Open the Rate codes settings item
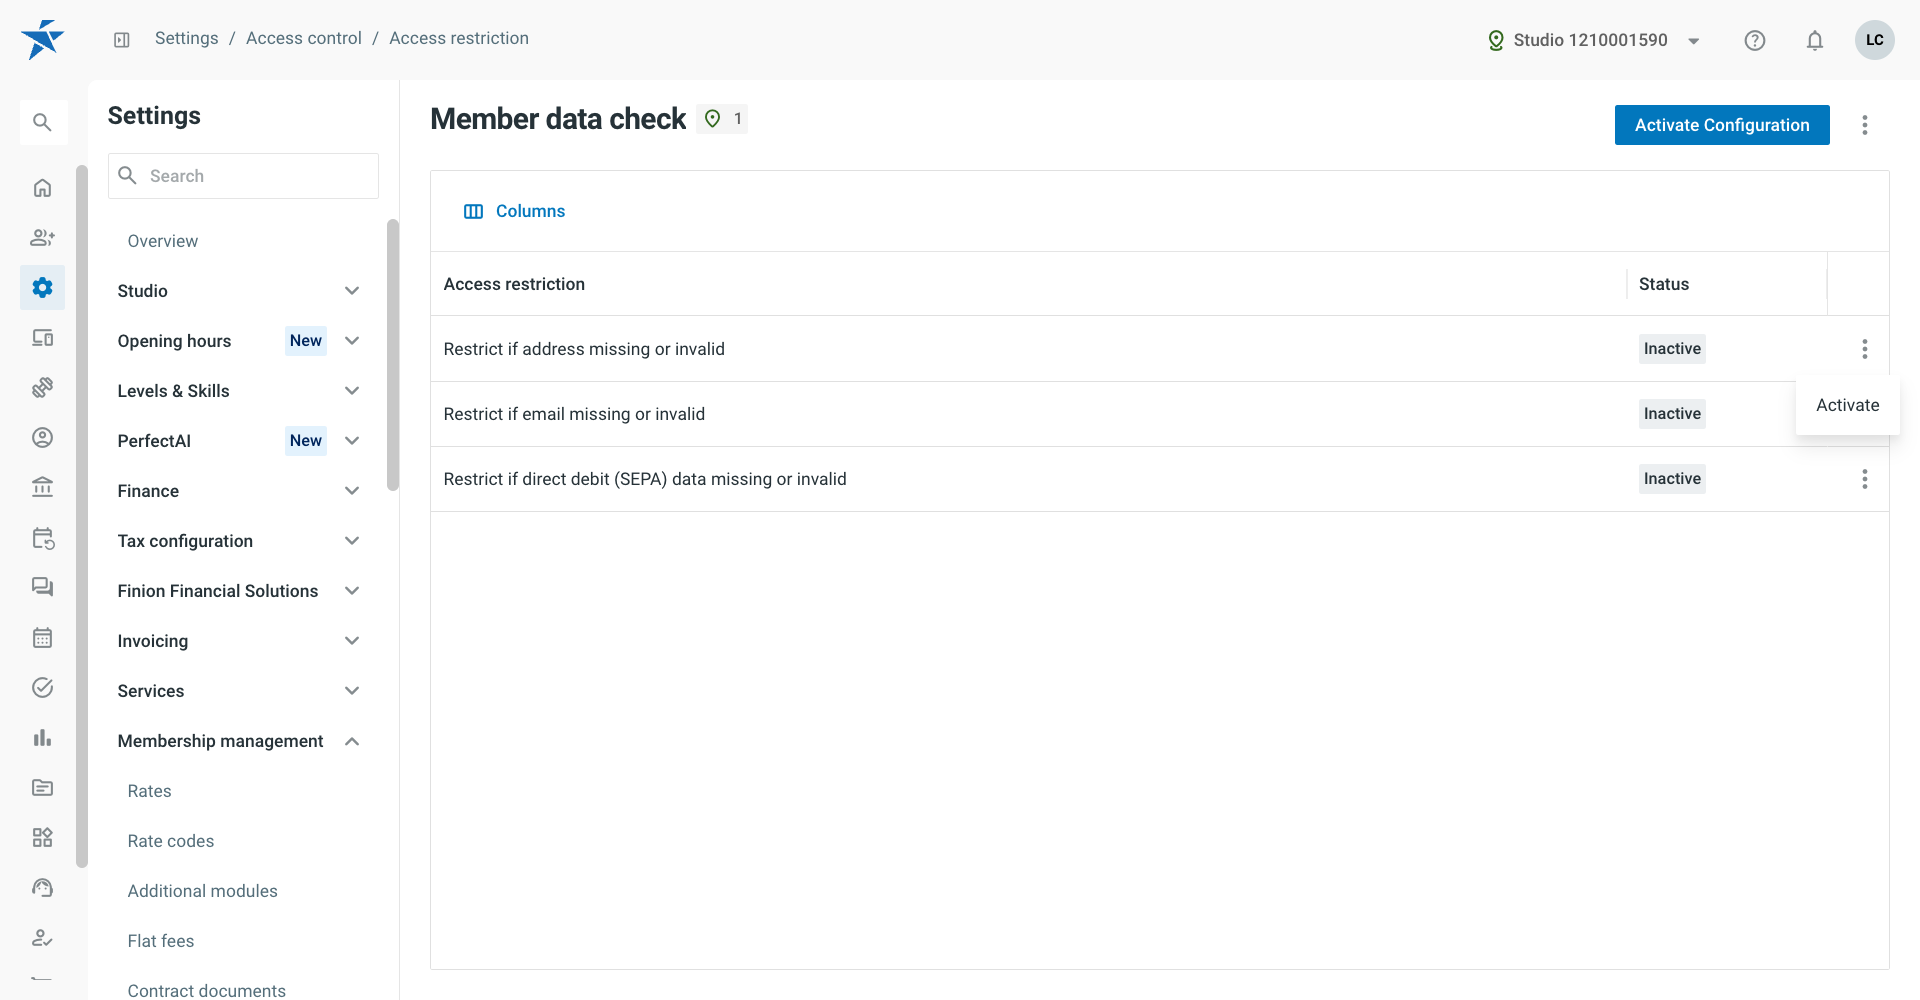 (171, 841)
